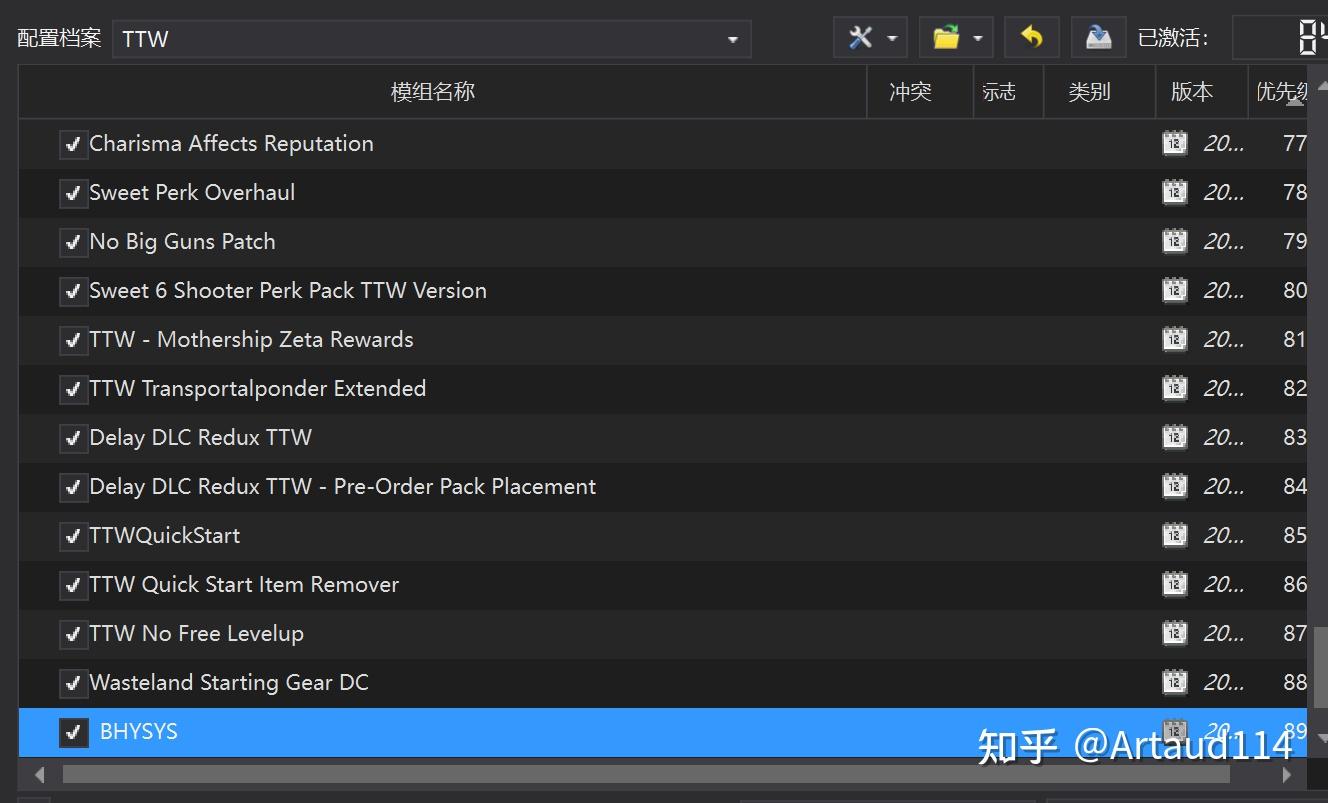Image resolution: width=1328 pixels, height=803 pixels.
Task: Toggle the TTW No Free Levelup checkbox
Action: 72,634
